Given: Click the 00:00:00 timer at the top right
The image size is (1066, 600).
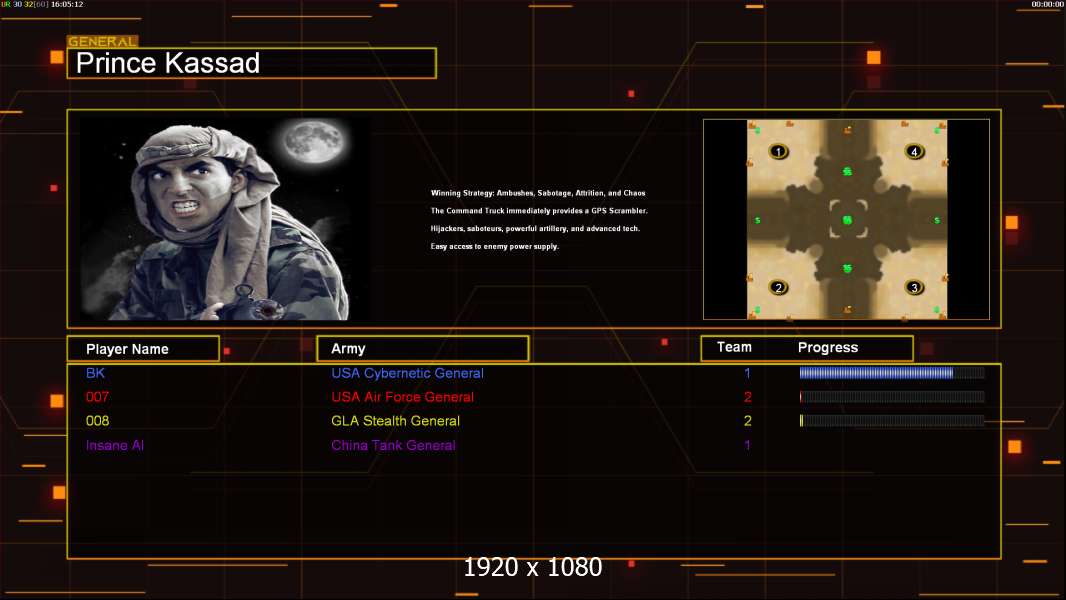Looking at the screenshot, I should pos(1048,4).
